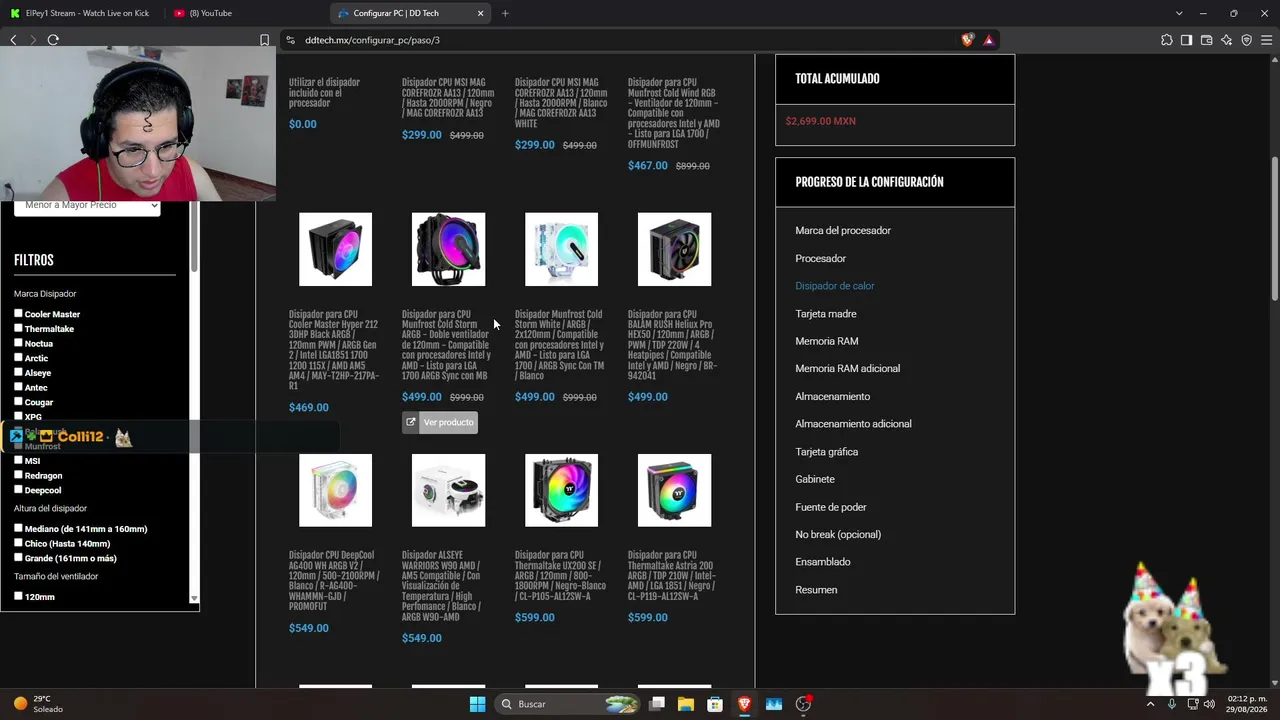Bookmark this page with the bookmark icon
Screen dimensions: 1280x720
pos(264,40)
